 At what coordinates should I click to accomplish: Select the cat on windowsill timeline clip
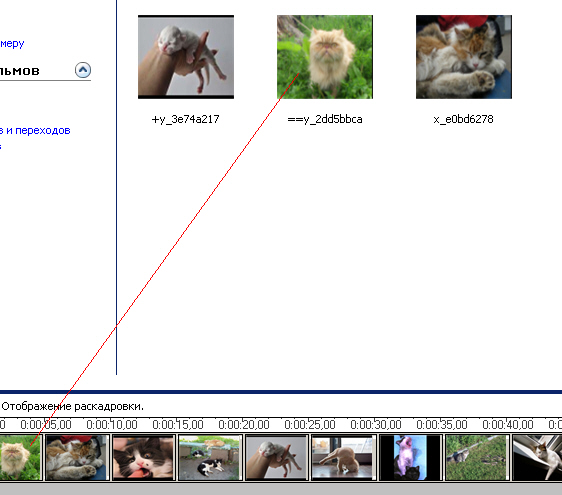pos(537,457)
